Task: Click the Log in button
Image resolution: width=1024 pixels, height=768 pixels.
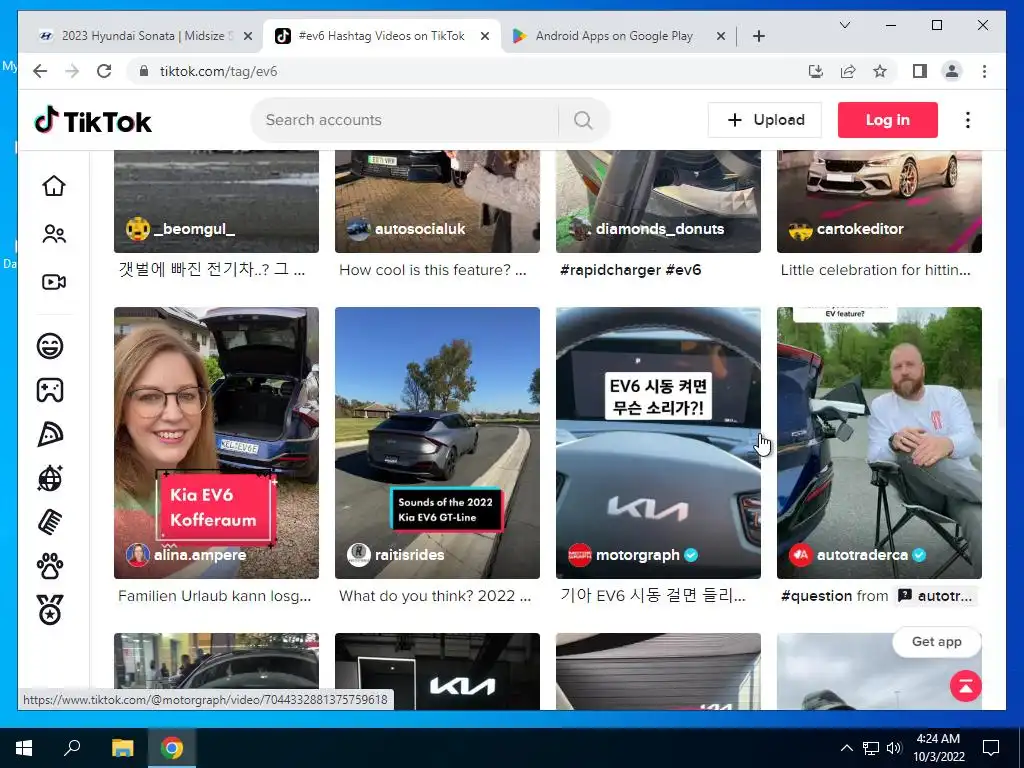Action: click(x=888, y=120)
